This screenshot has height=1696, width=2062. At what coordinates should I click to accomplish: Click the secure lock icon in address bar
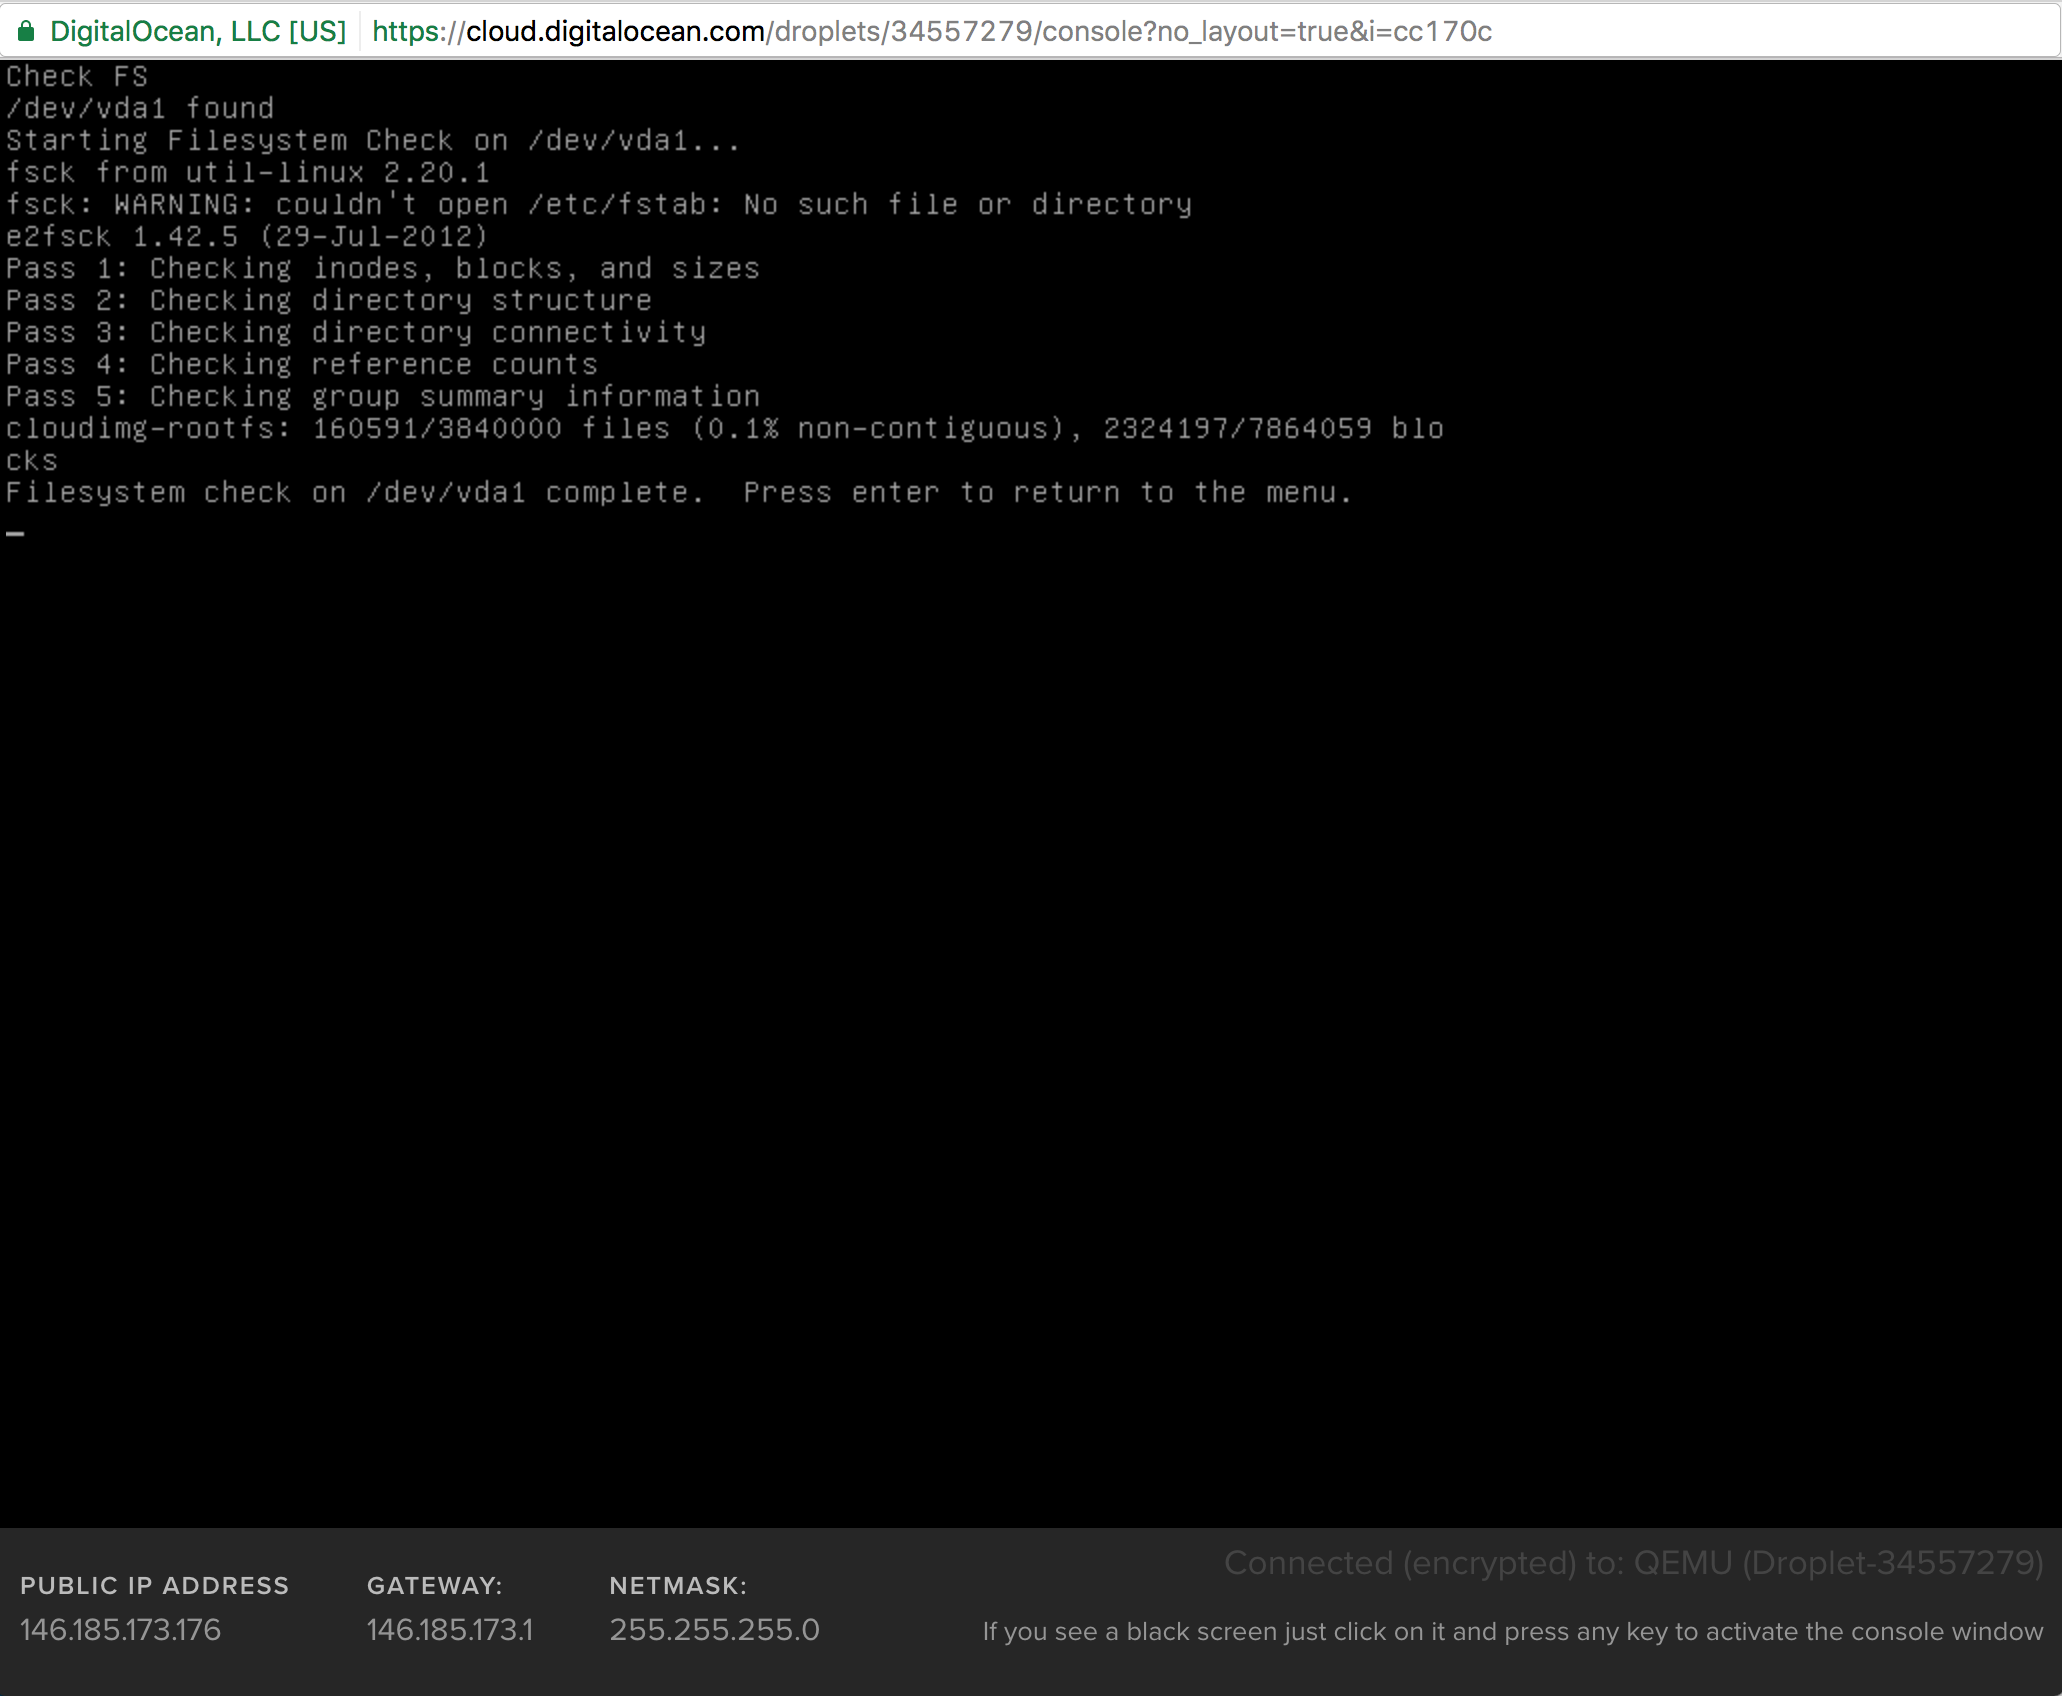(26, 31)
